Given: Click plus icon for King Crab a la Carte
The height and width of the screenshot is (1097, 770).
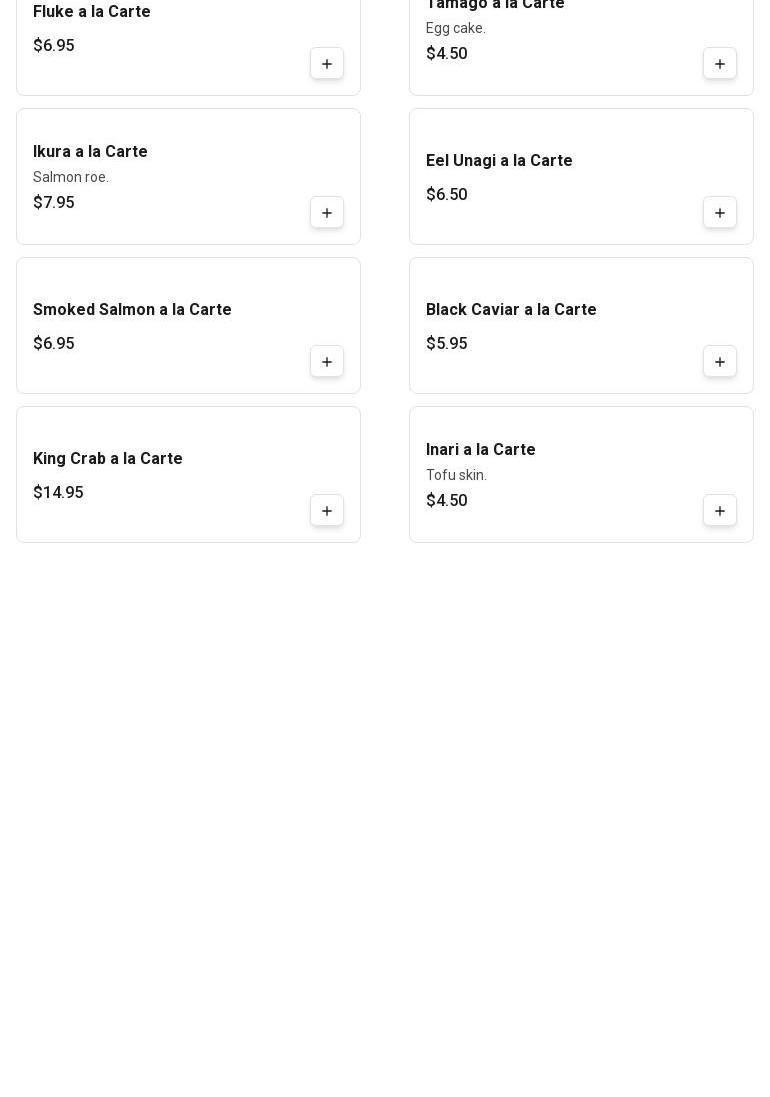Looking at the screenshot, I should pos(327,511).
